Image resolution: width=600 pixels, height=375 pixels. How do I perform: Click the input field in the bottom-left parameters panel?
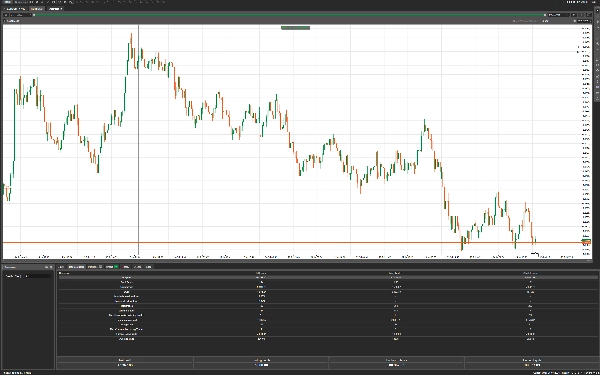click(38, 276)
